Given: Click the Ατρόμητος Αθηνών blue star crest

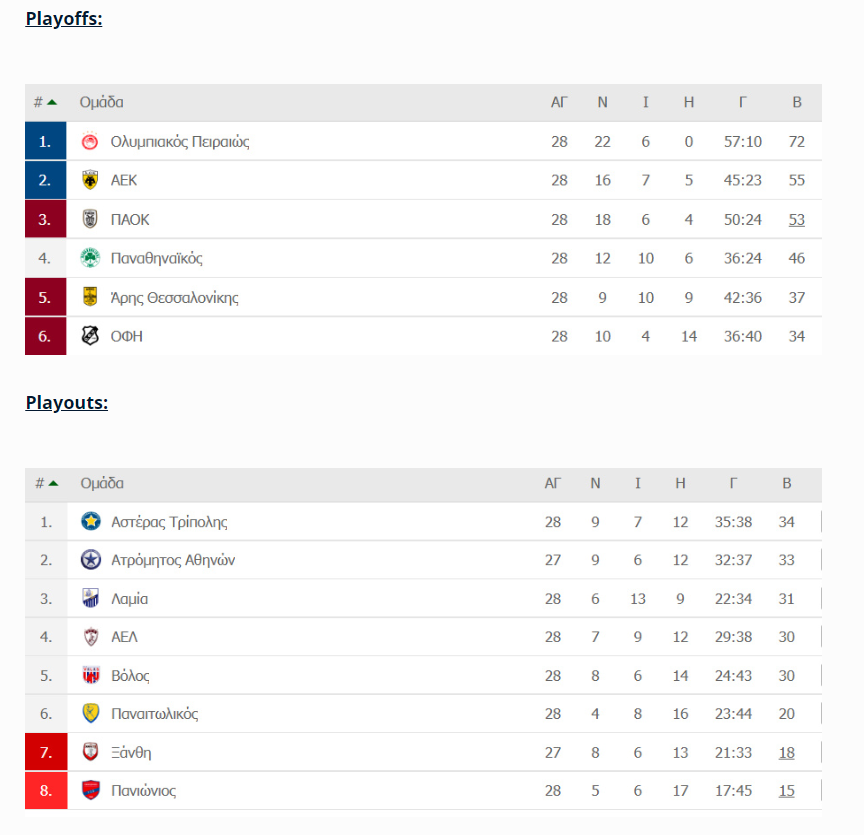Looking at the screenshot, I should (91, 560).
